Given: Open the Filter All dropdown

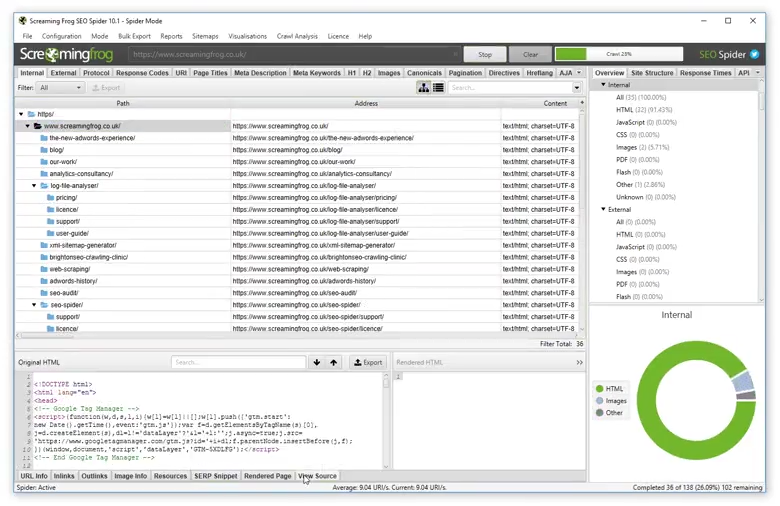Looking at the screenshot, I should click(61, 88).
